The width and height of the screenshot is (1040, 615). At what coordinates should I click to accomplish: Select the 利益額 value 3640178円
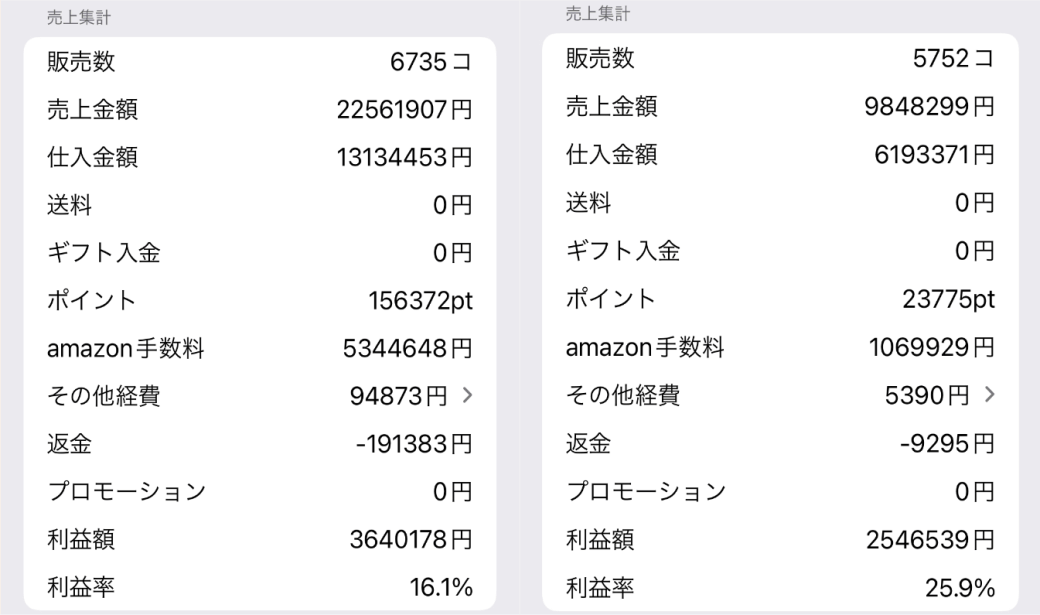[x=411, y=539]
